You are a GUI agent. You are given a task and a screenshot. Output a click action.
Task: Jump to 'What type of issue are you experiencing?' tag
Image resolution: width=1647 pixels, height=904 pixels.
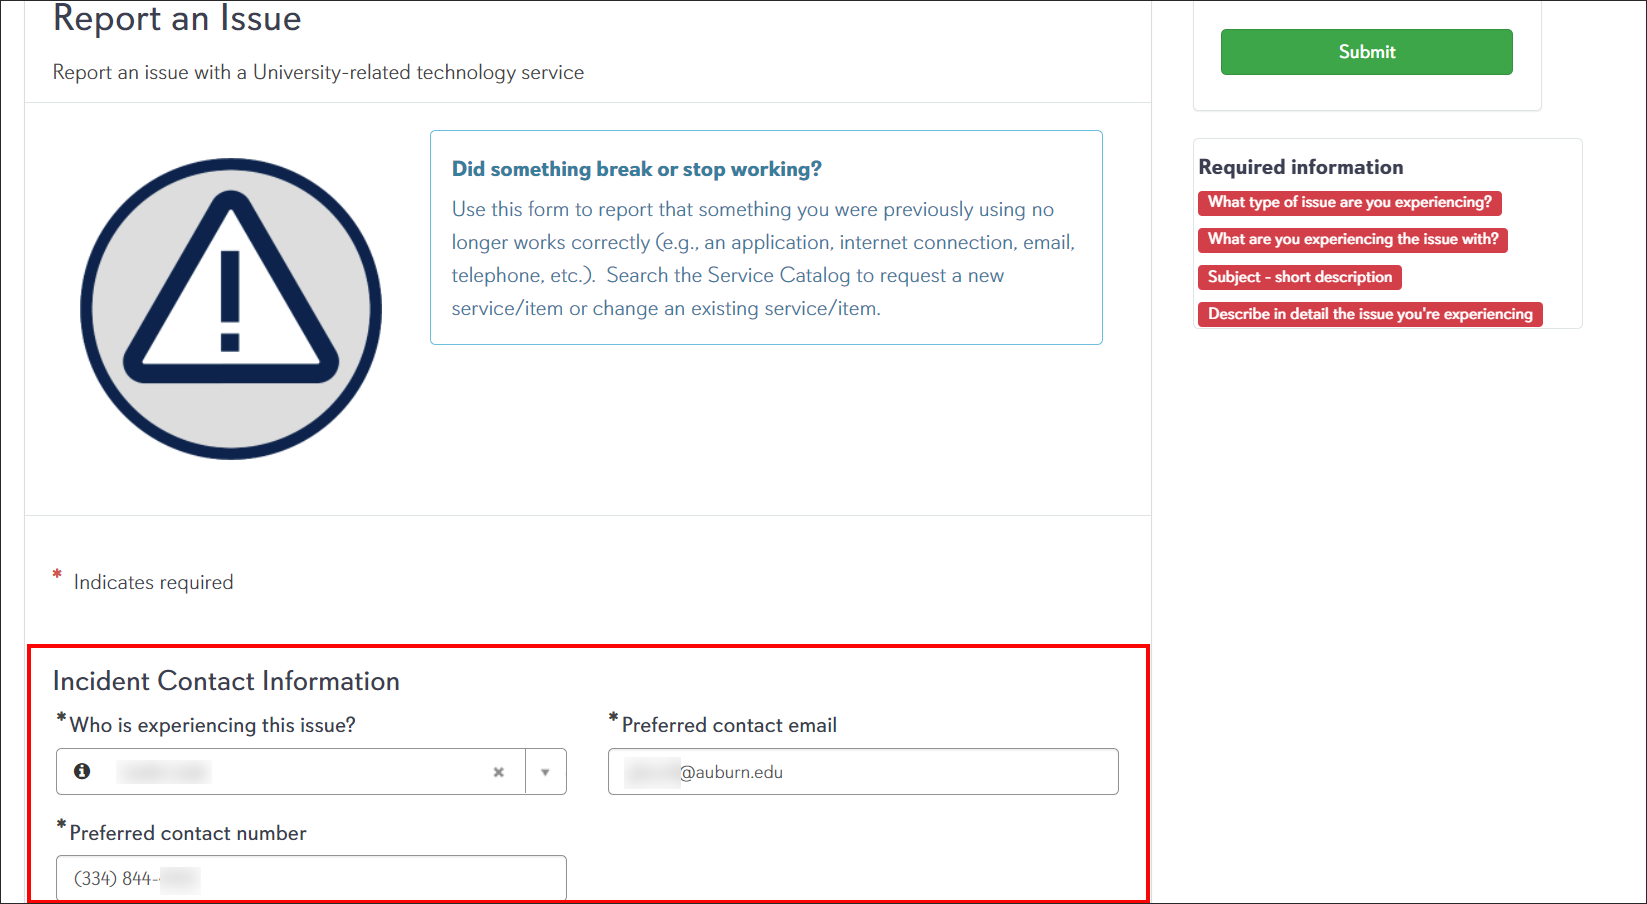1349,203
